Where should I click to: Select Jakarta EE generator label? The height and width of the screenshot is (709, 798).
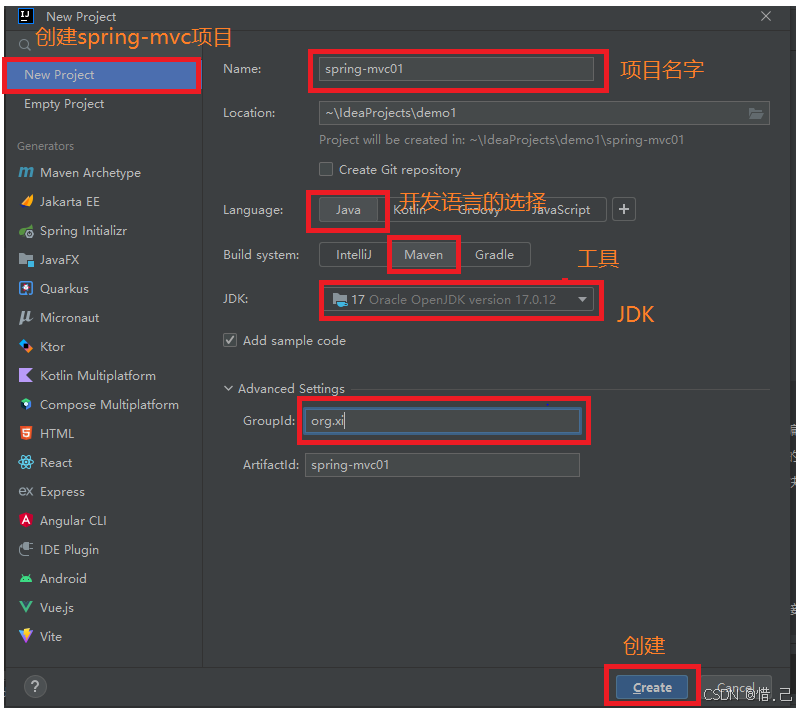[x=70, y=202]
